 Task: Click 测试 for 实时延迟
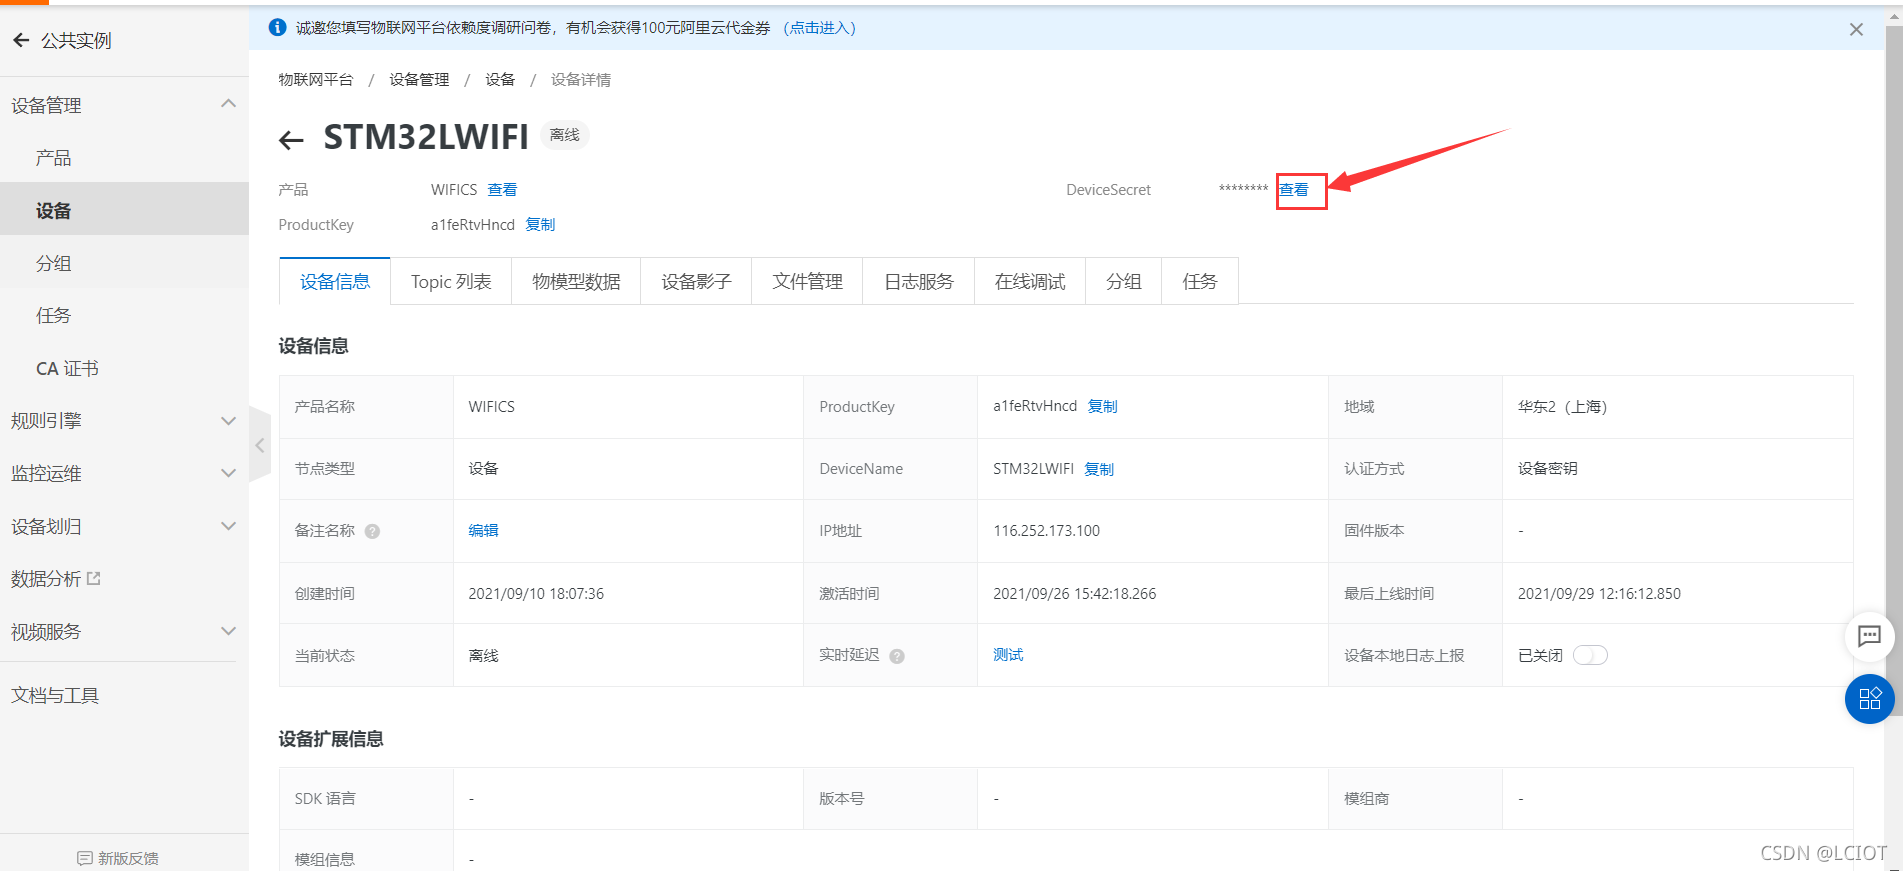point(1008,655)
